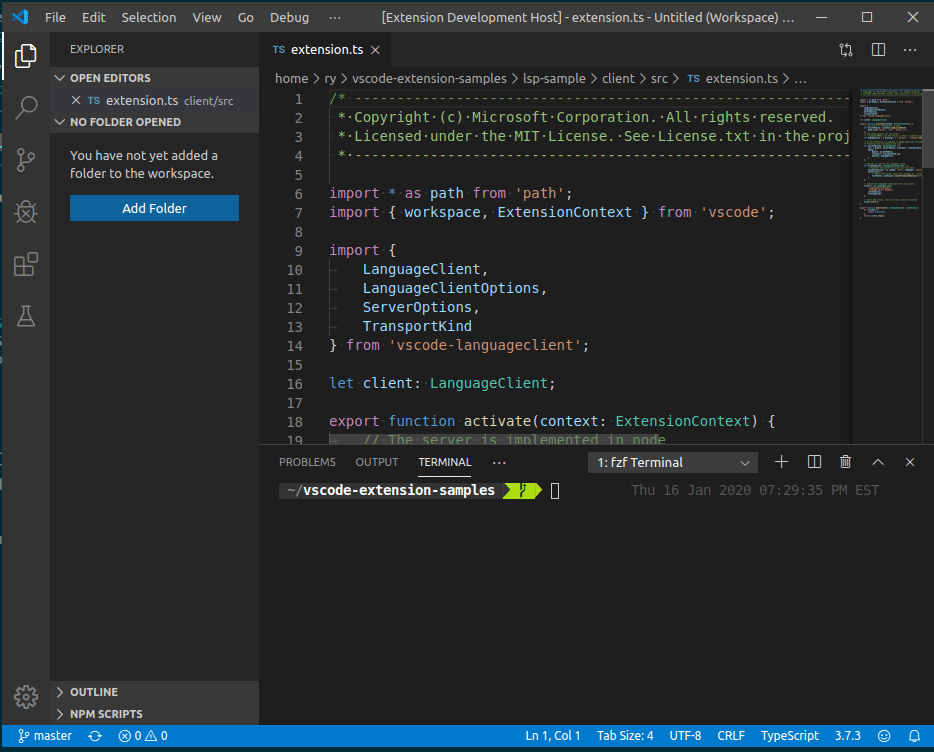Click the Add Folder button
The image size is (934, 752).
154,208
